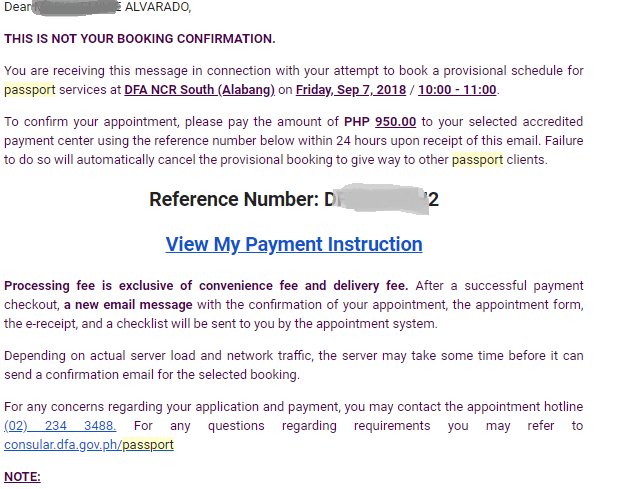Image resolution: width=618 pixels, height=489 pixels.
Task: Click the underlined DFA NCR South (Alabang) text
Action: click(199, 90)
